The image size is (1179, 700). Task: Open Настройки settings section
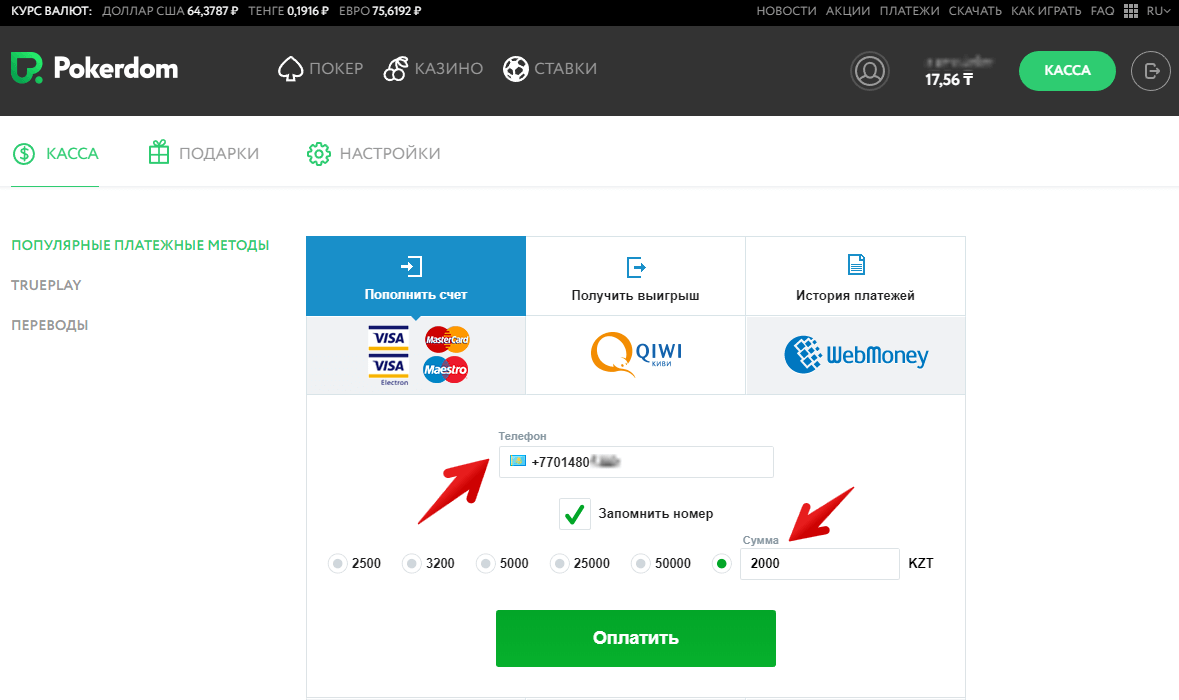pyautogui.click(x=373, y=153)
